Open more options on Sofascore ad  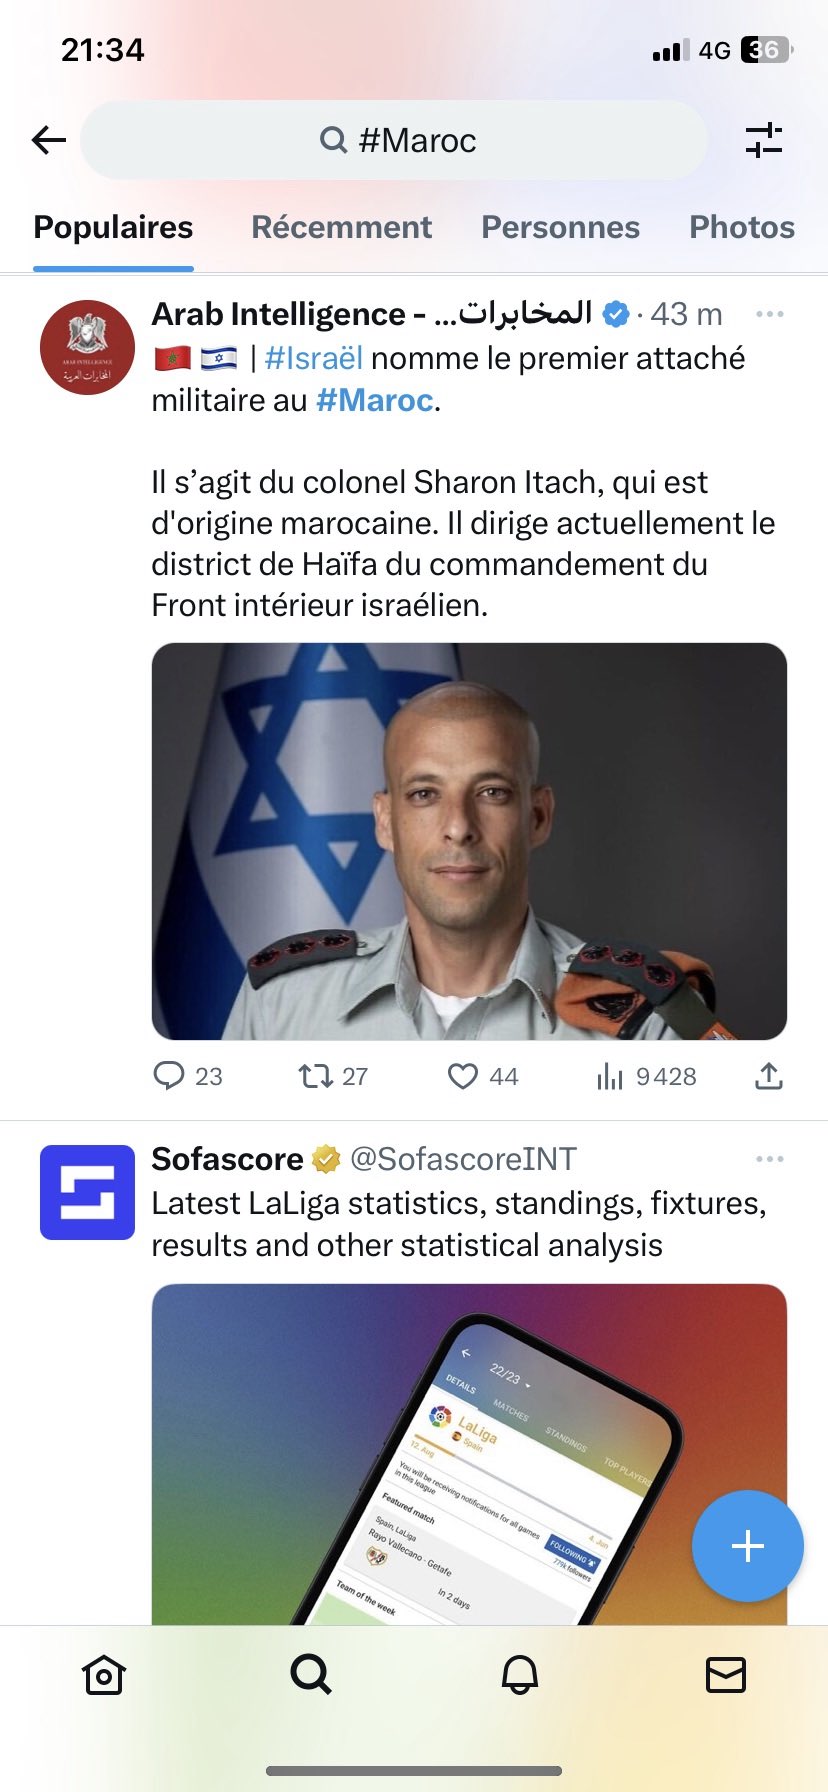[769, 1159]
